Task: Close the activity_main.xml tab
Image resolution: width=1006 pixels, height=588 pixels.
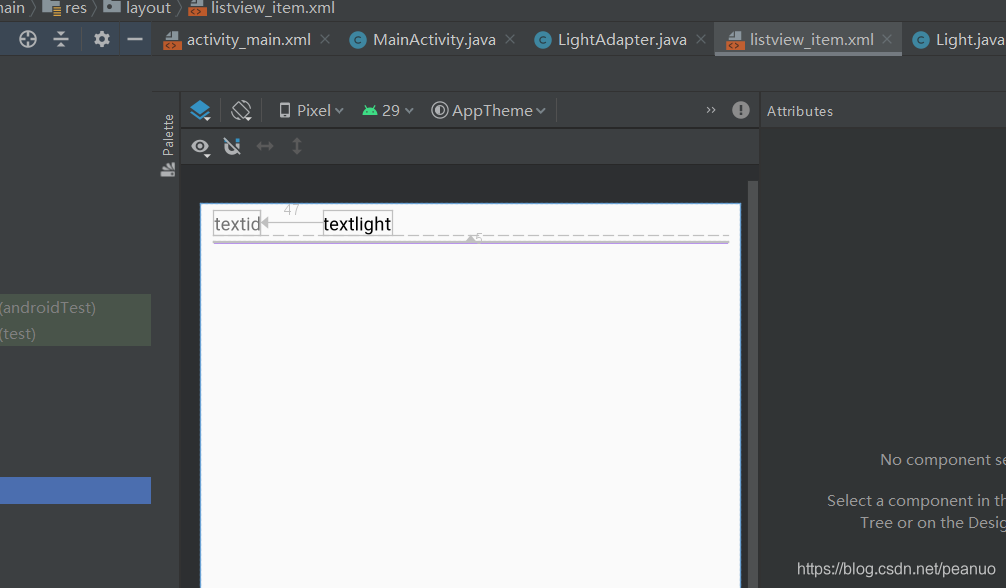Action: click(x=325, y=39)
